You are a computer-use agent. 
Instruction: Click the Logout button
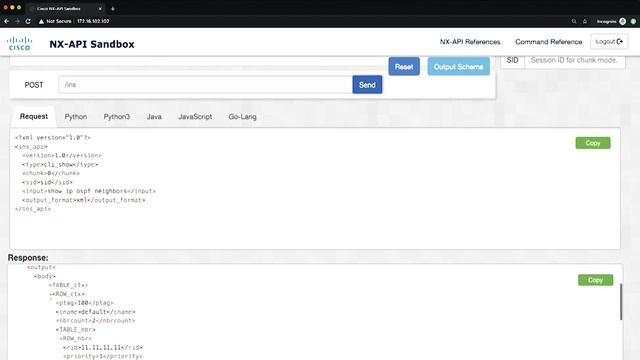click(x=609, y=42)
